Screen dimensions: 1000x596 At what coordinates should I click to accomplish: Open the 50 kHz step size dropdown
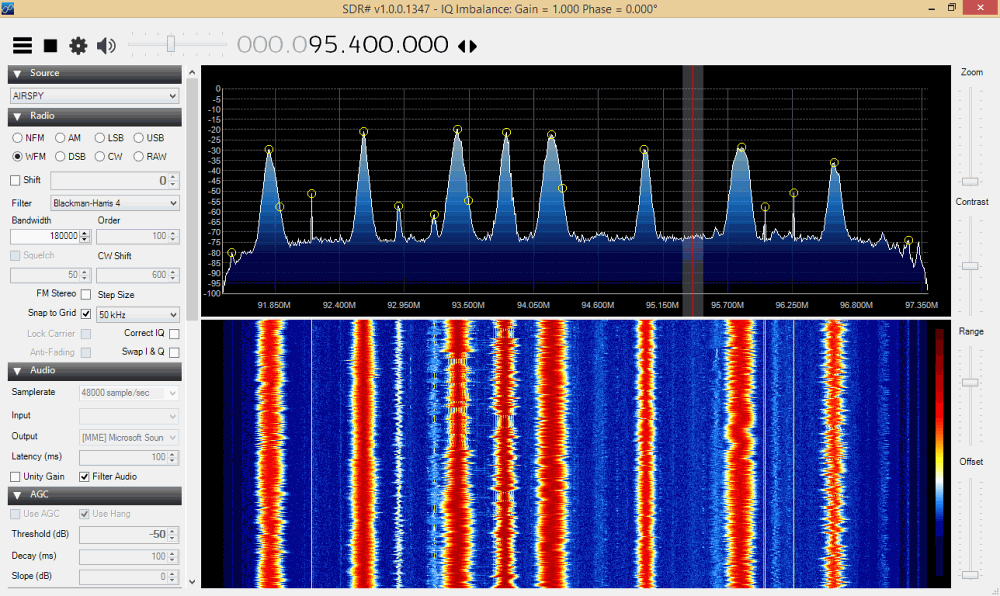pos(137,314)
